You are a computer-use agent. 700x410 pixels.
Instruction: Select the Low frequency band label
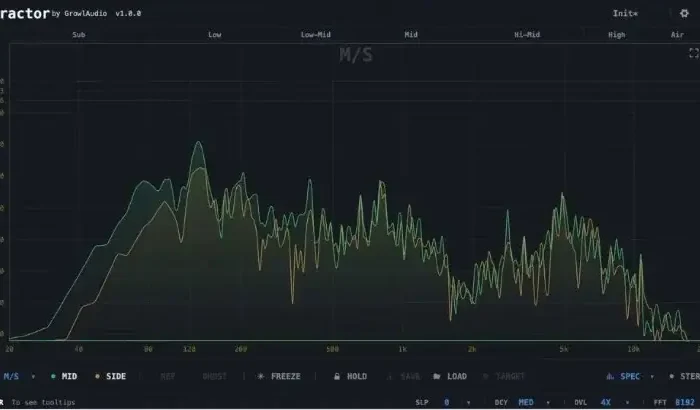point(215,35)
